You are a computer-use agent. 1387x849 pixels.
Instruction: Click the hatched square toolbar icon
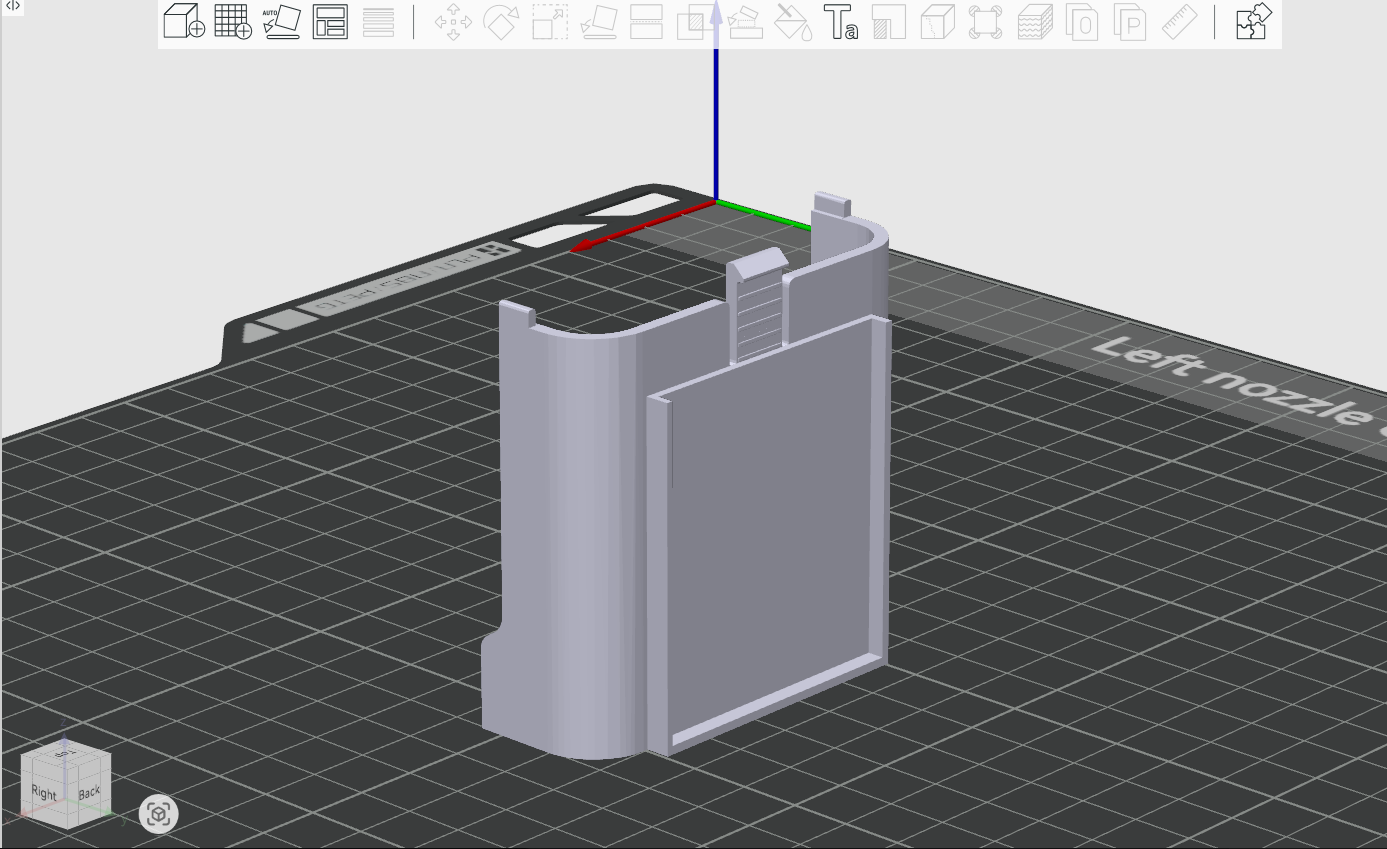889,22
